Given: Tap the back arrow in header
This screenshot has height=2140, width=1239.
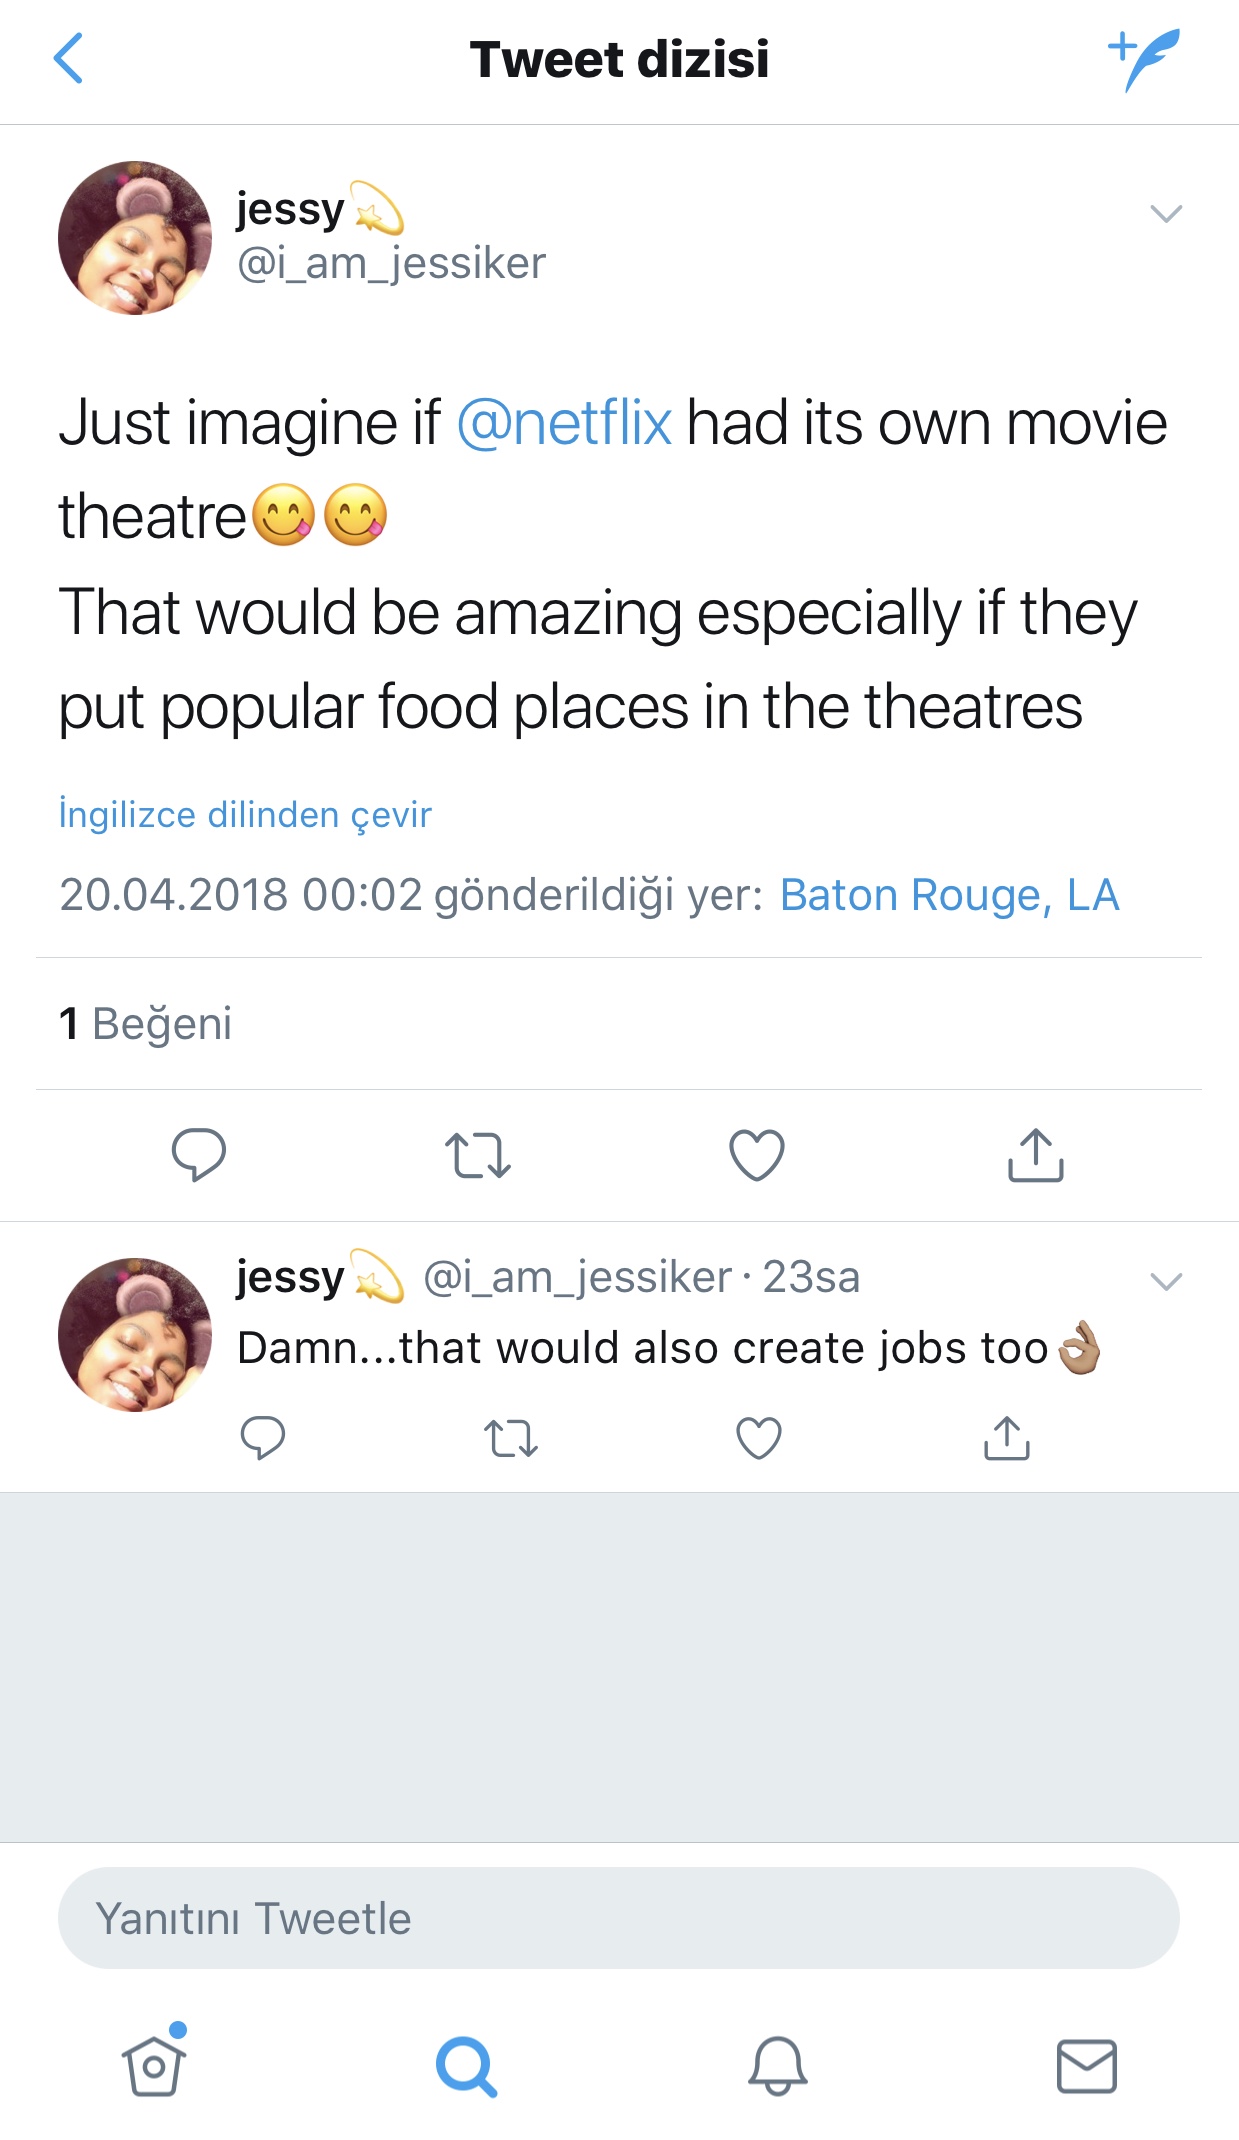Looking at the screenshot, I should (x=68, y=59).
